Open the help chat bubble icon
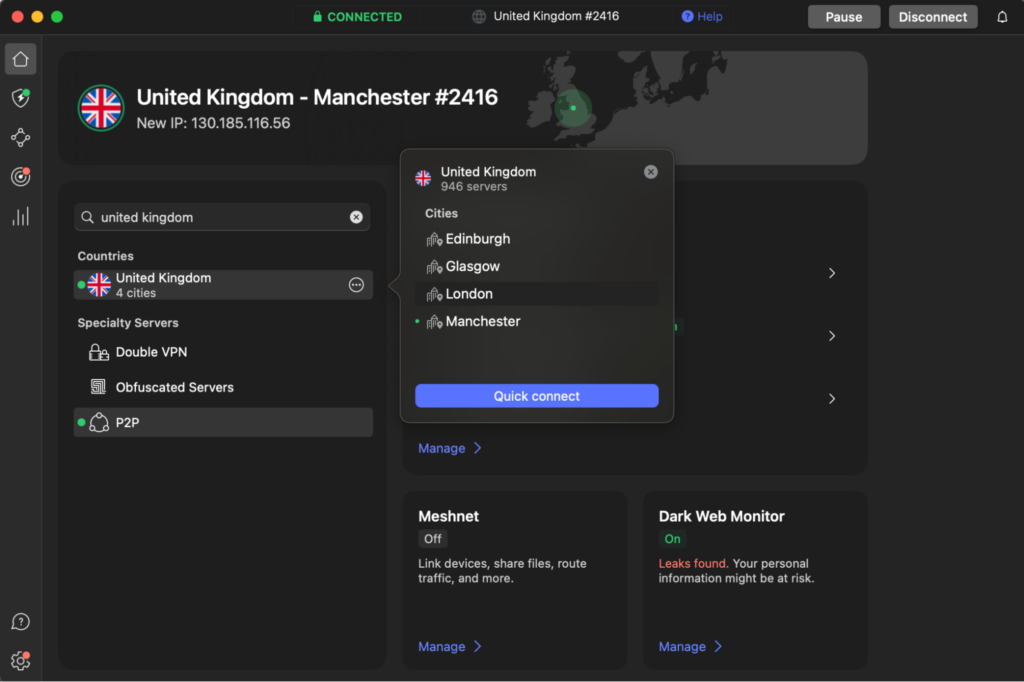1024x682 pixels. (20, 622)
